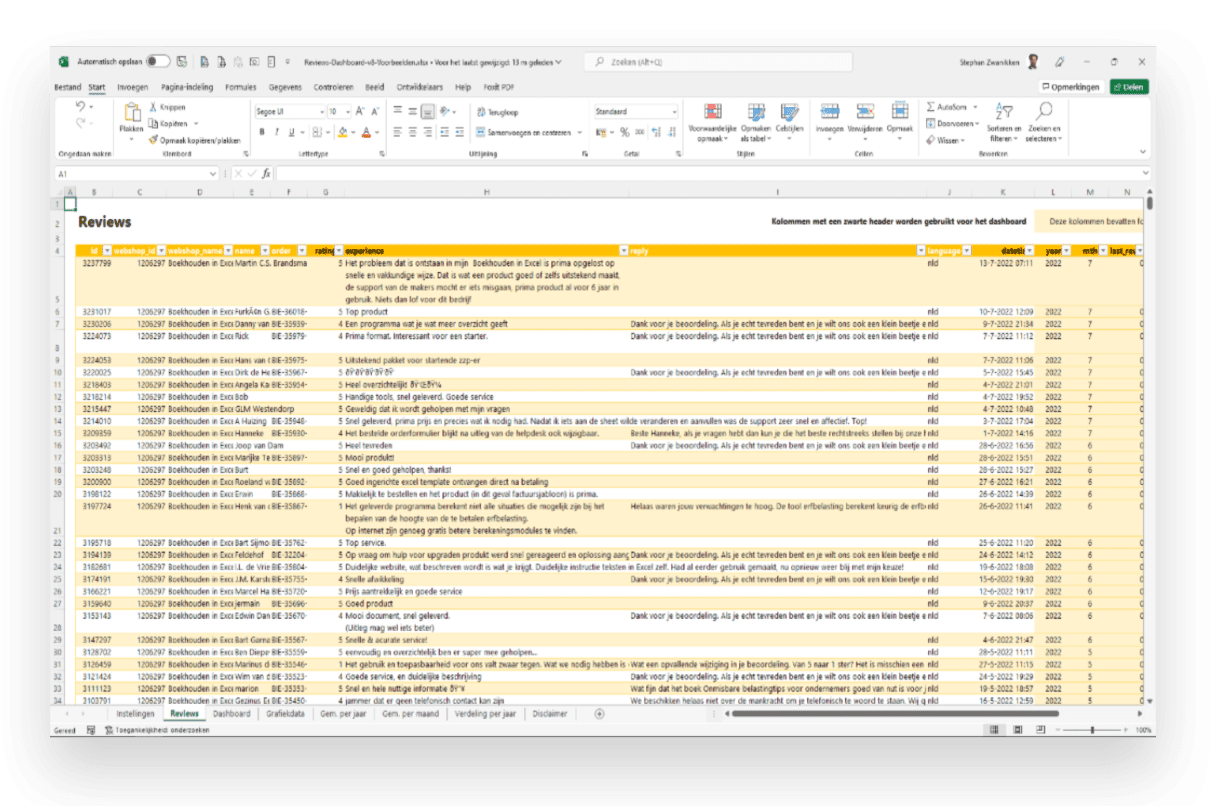
Task: Click the Plakken (paste) clipboard icon
Action: coord(131,113)
